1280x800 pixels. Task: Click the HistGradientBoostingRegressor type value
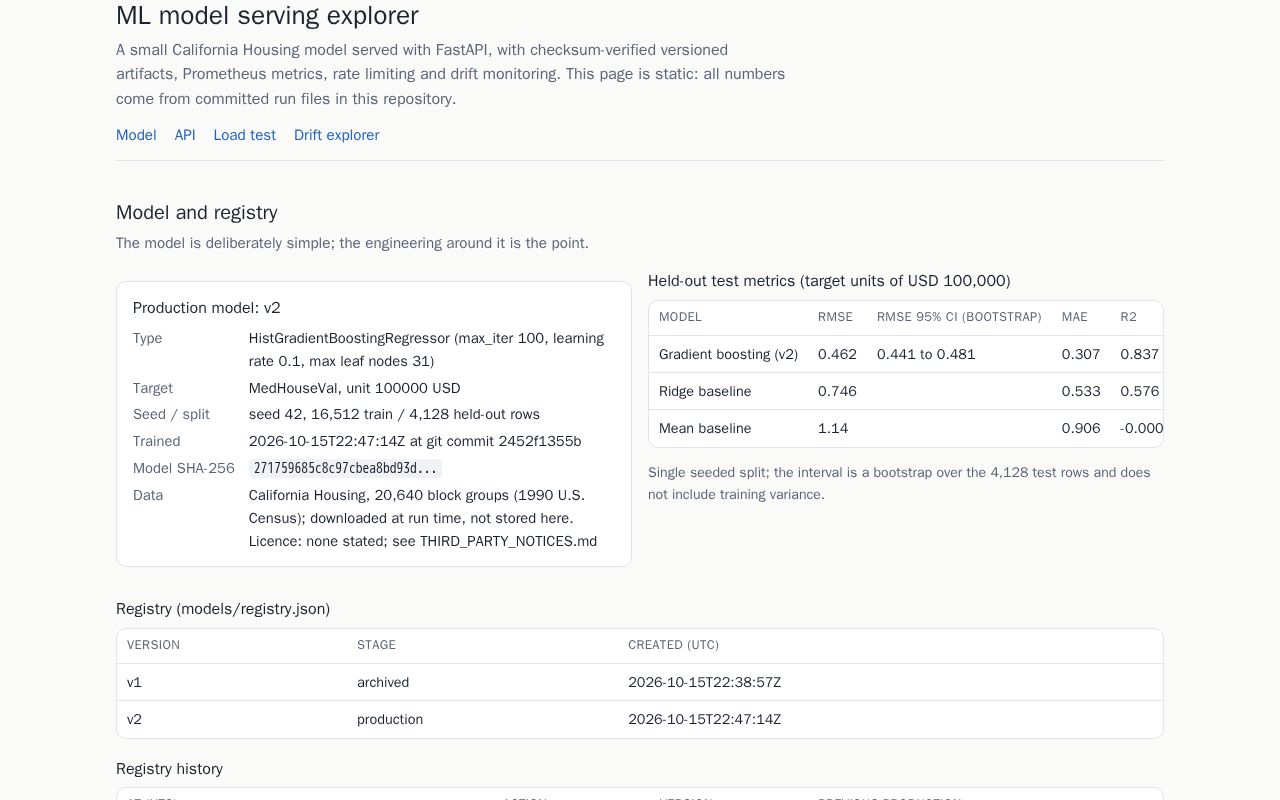tap(427, 350)
